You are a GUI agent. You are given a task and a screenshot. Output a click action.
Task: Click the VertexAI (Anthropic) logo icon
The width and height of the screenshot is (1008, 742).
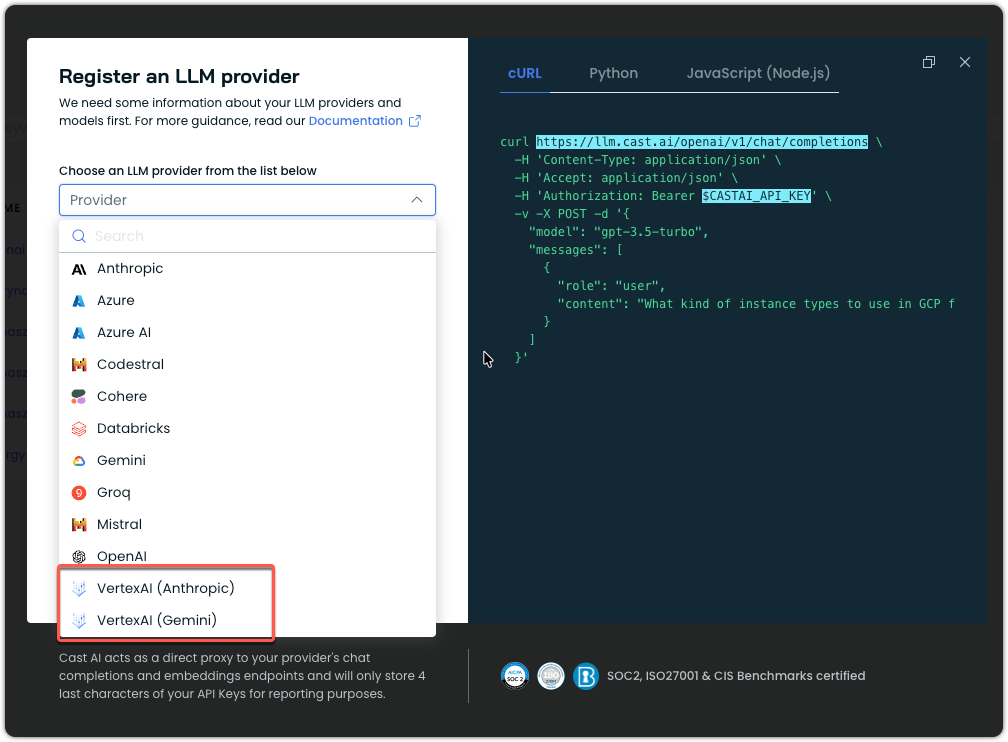(78, 589)
